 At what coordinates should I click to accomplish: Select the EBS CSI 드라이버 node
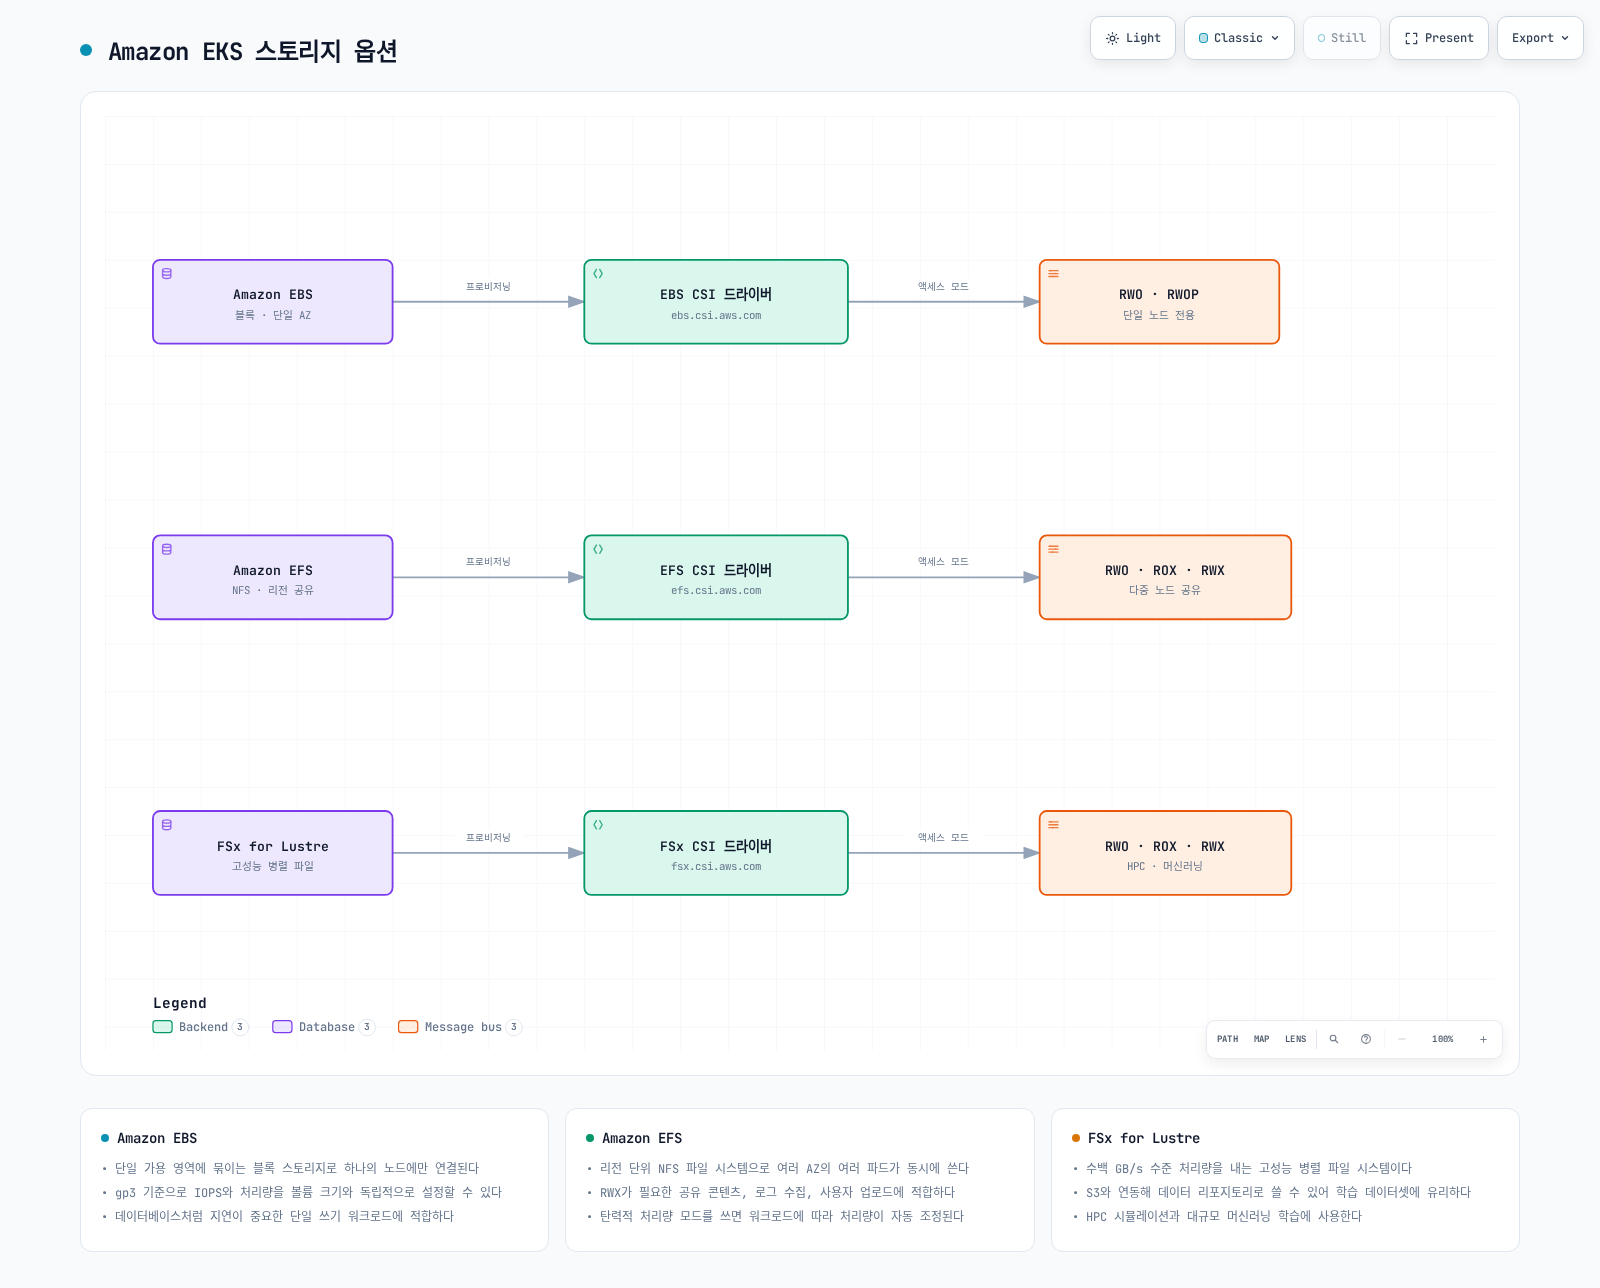pos(716,302)
